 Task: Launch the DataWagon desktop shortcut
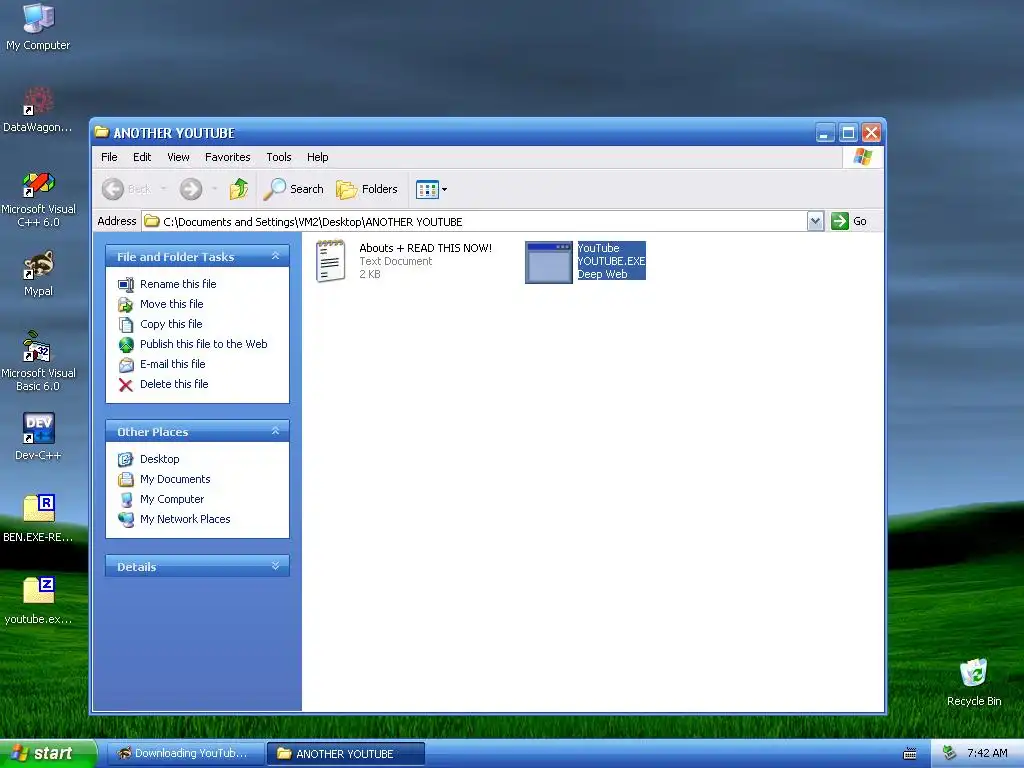[38, 109]
